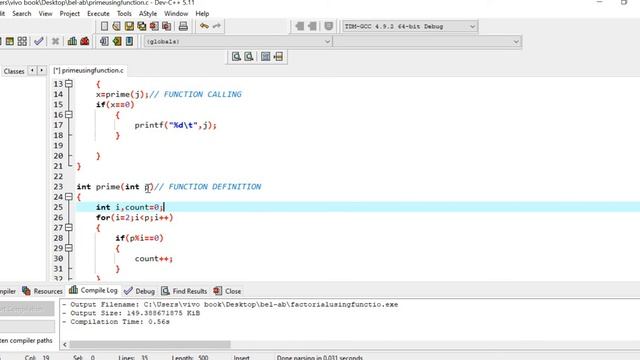Click the Replace icon in search toolbar

click(x=249, y=57)
